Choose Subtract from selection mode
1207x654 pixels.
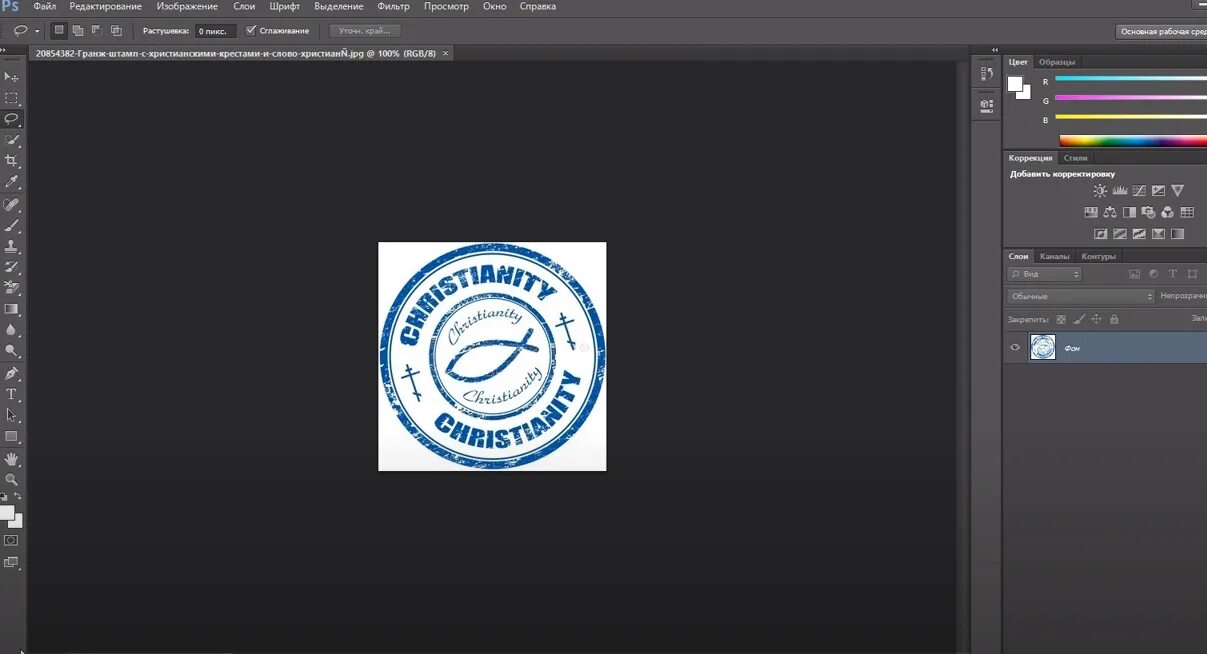pos(97,31)
